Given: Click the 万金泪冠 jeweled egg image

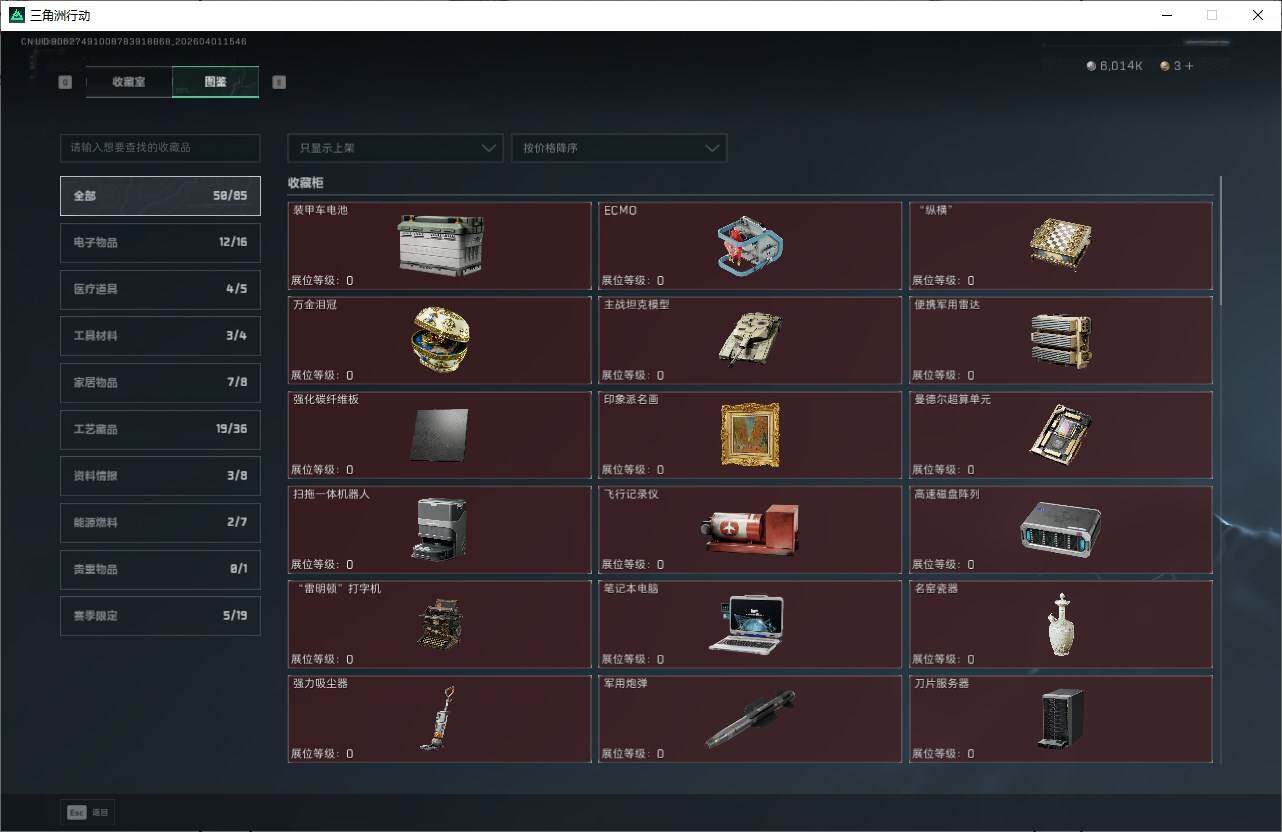Looking at the screenshot, I should coord(440,339).
